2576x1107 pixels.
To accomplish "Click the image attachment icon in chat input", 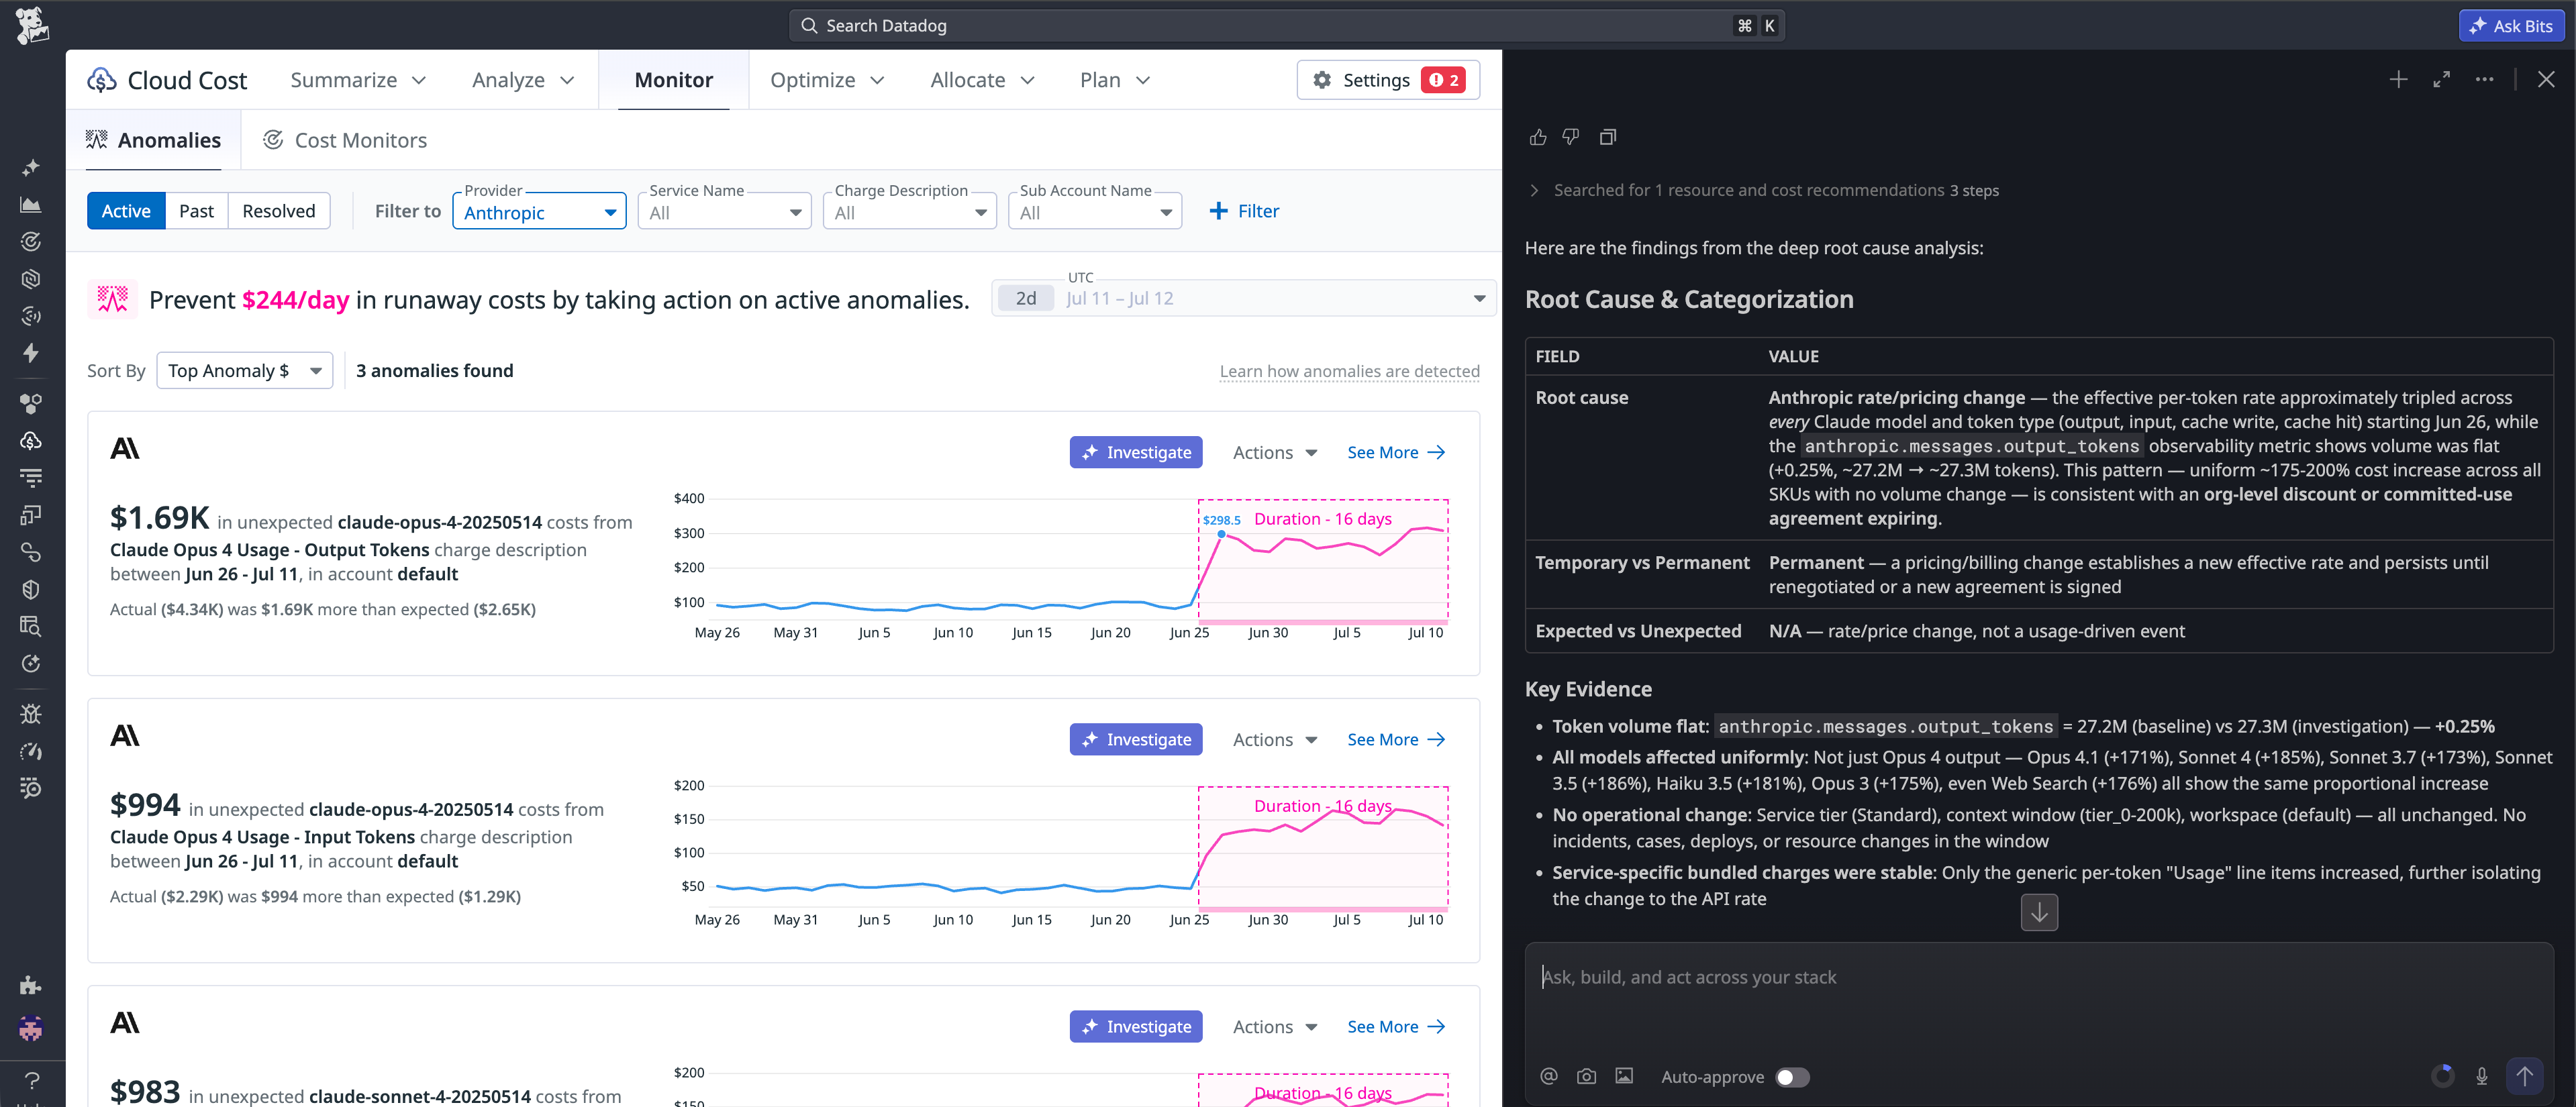I will pos(1624,1077).
